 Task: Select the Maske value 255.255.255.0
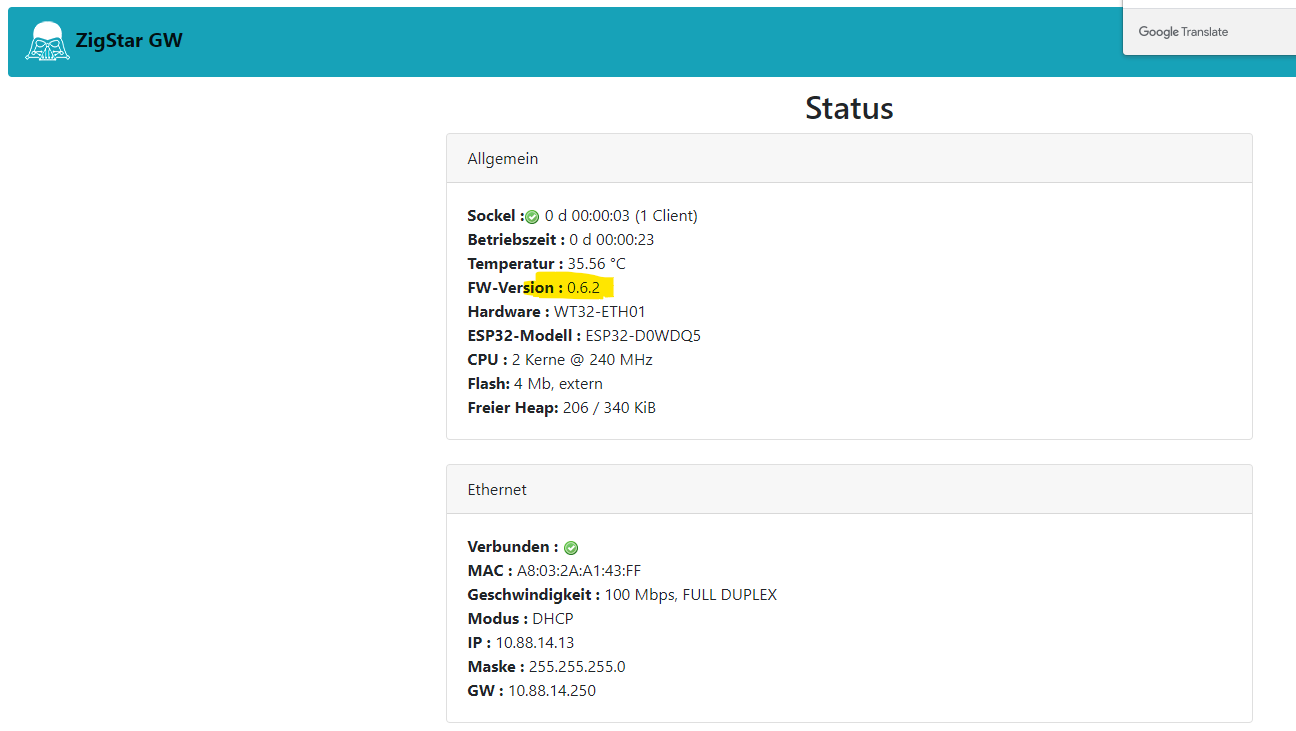click(x=577, y=667)
